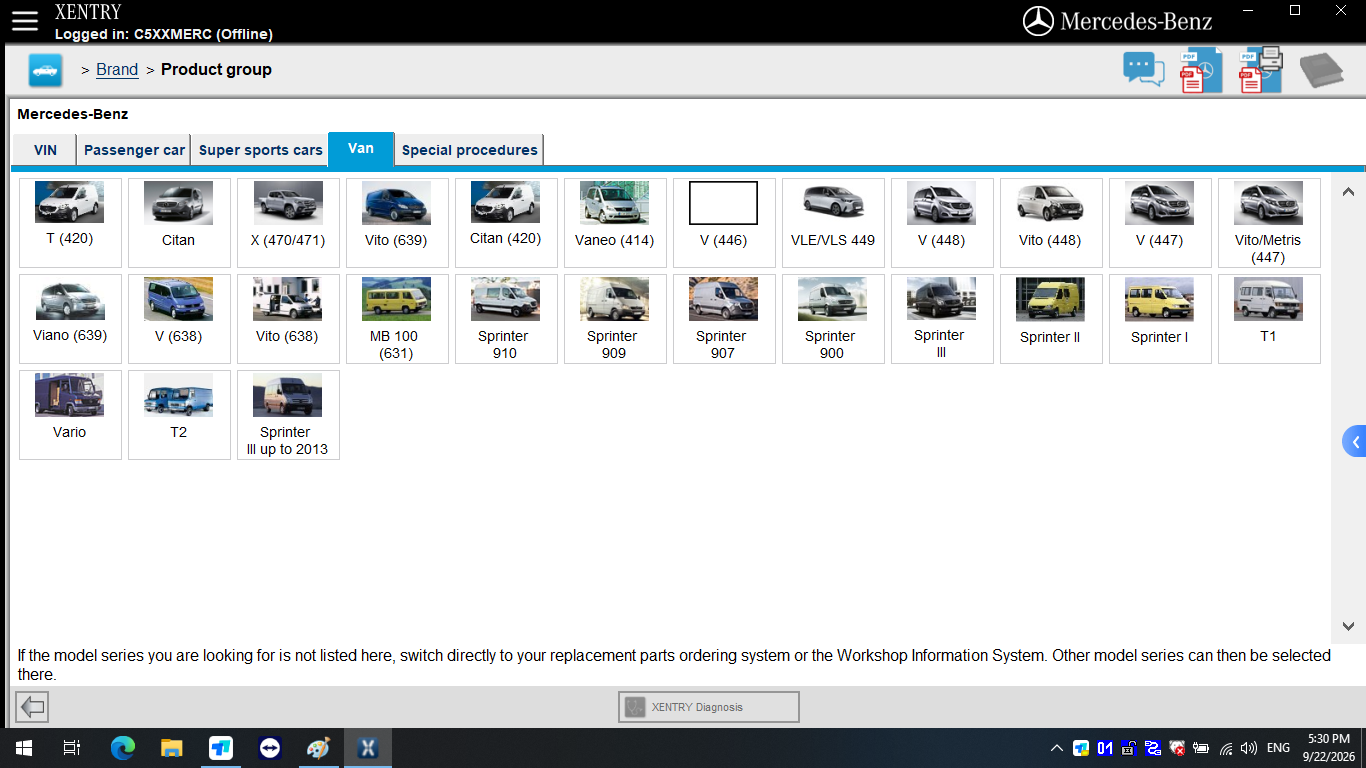Click the XENTRY app icon on taskbar

pos(367,748)
